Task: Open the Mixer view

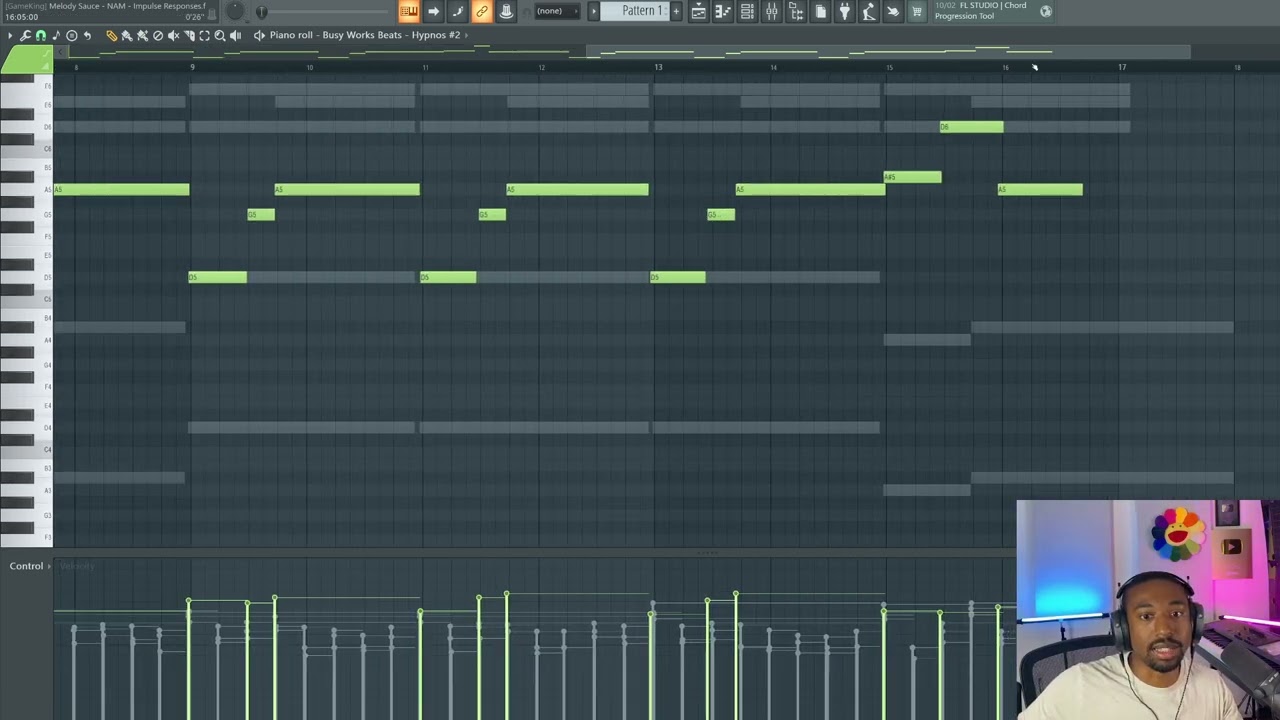Action: pos(771,11)
